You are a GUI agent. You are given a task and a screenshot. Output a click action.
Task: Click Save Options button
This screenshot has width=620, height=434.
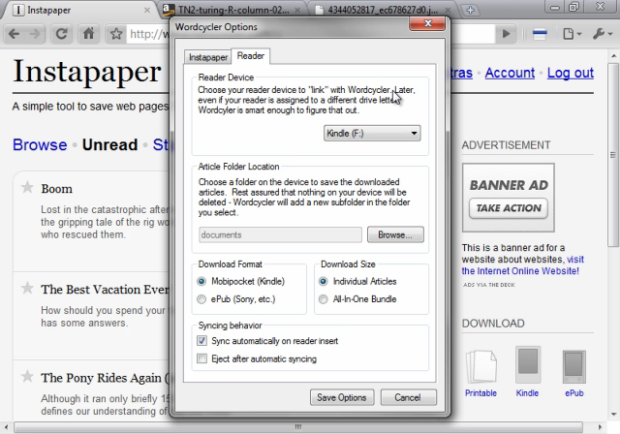(342, 397)
